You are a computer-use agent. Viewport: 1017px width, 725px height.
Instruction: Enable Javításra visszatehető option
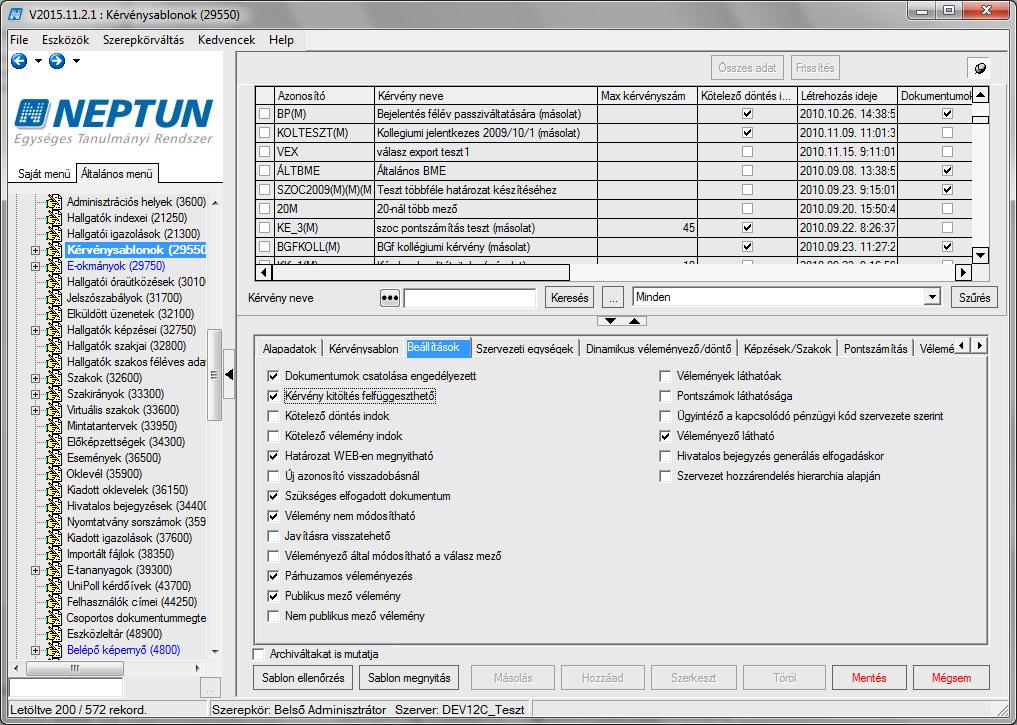(x=273, y=536)
